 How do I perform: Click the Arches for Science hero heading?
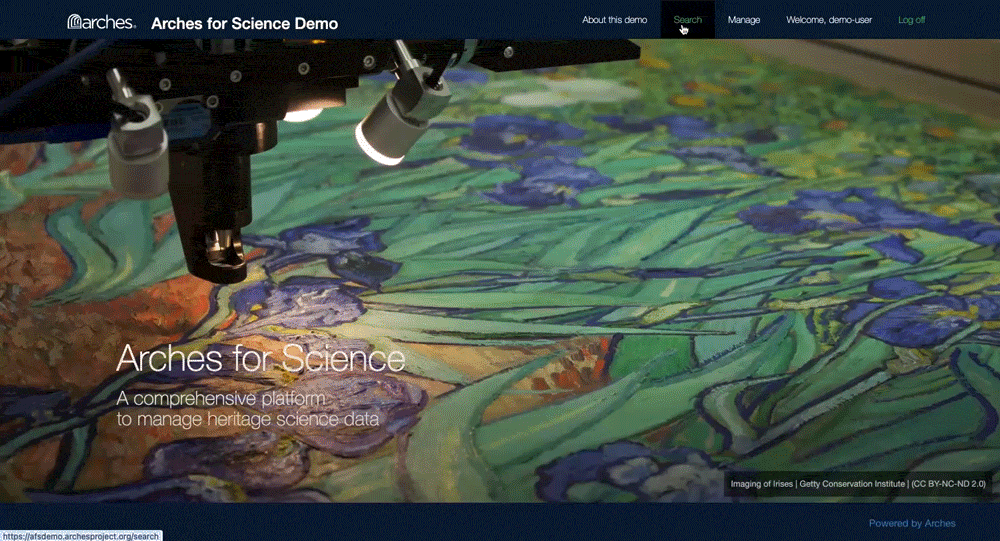click(261, 359)
